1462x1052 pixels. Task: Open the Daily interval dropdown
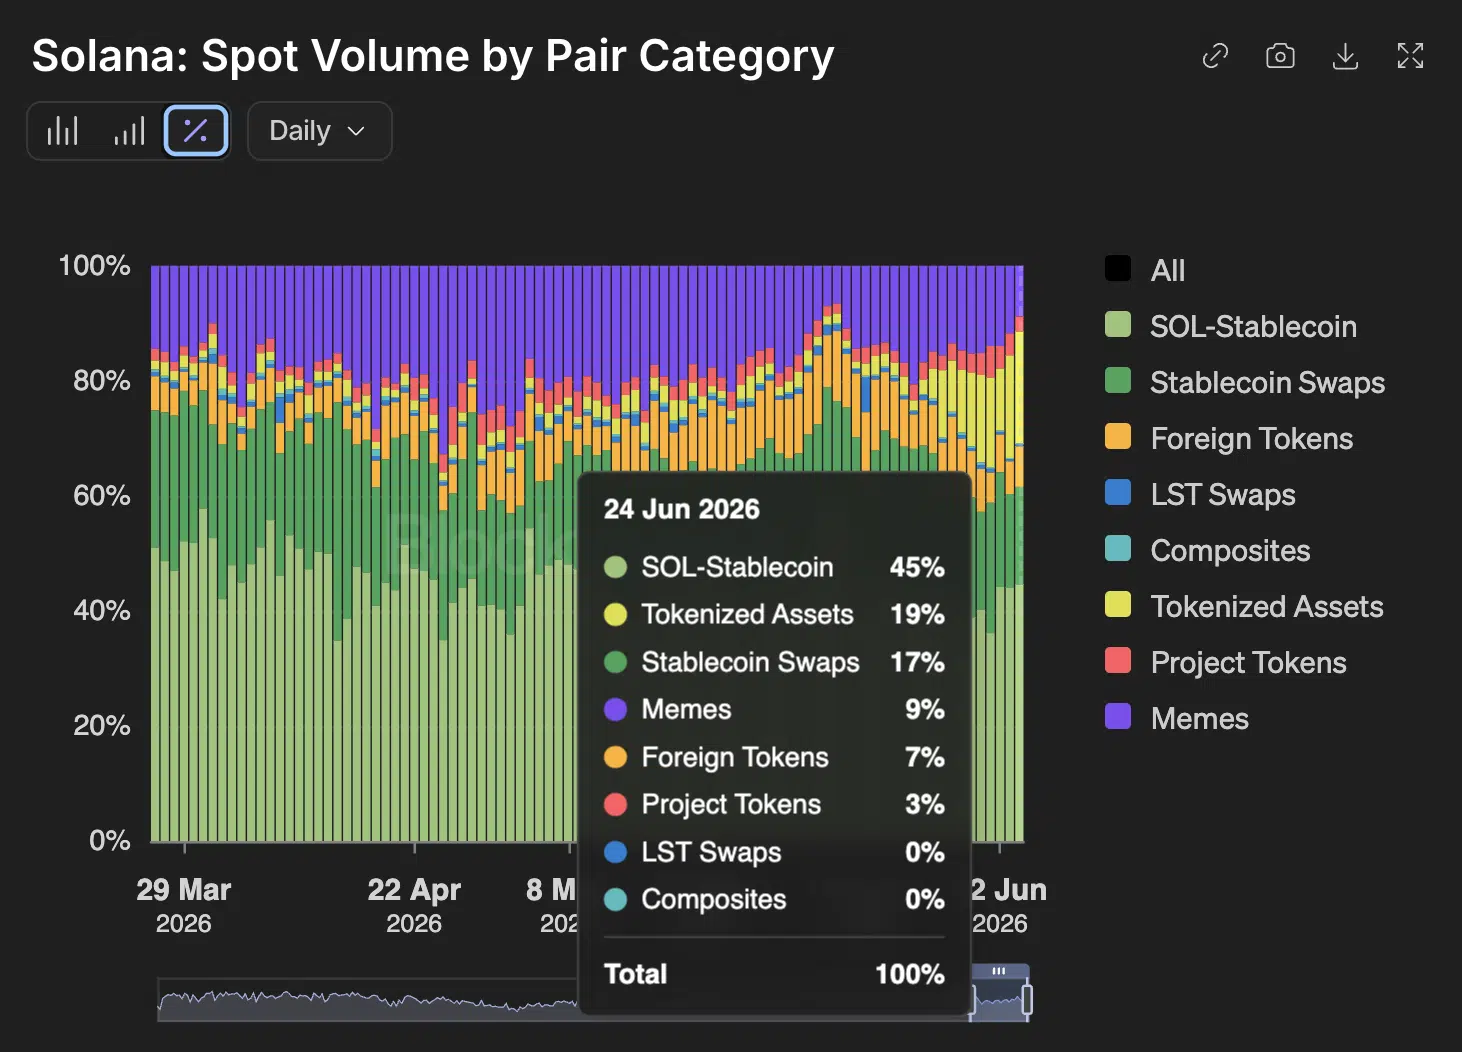319,131
